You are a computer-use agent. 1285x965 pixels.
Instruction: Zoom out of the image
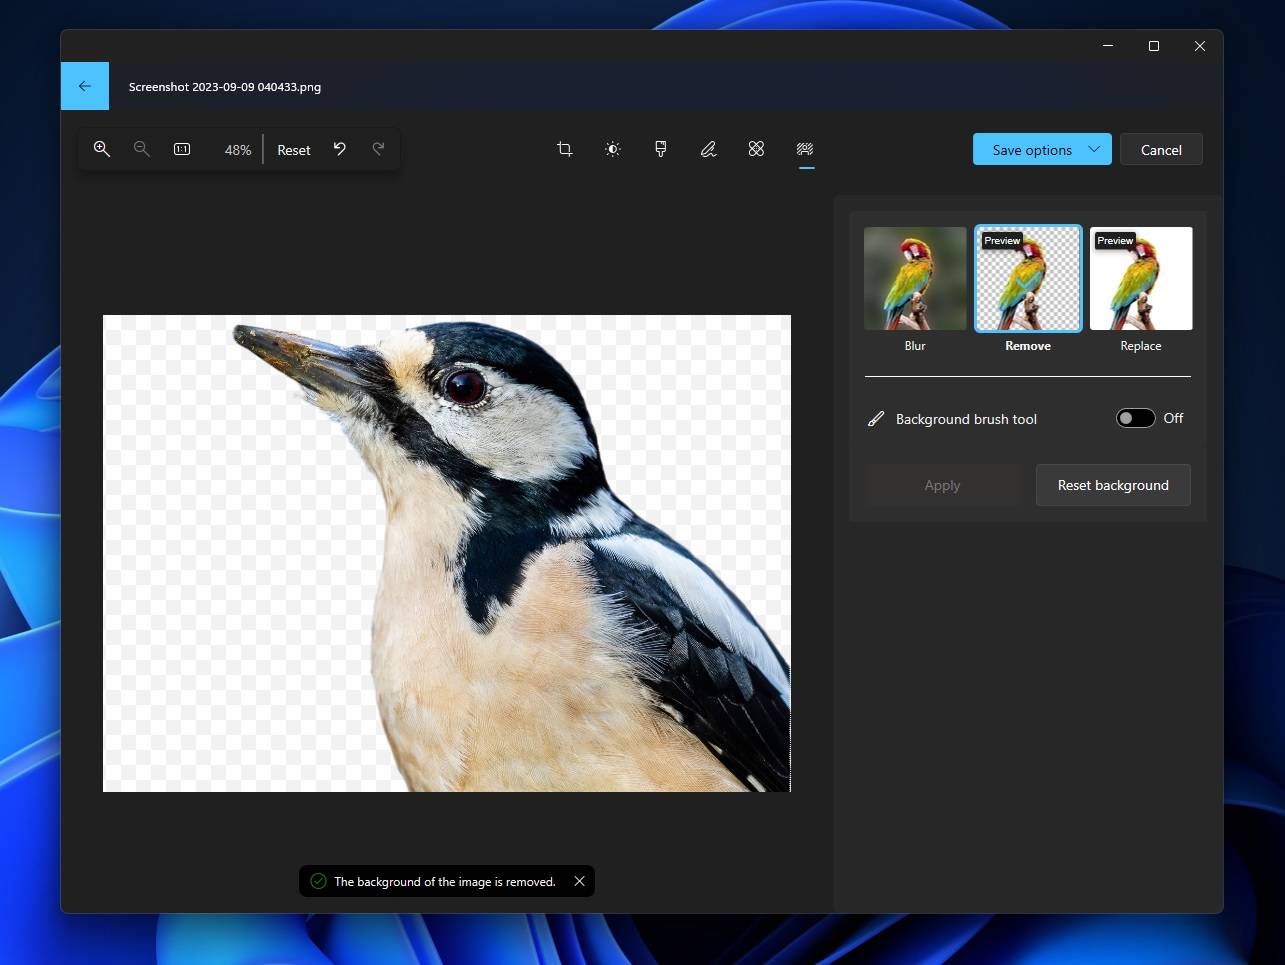click(141, 148)
